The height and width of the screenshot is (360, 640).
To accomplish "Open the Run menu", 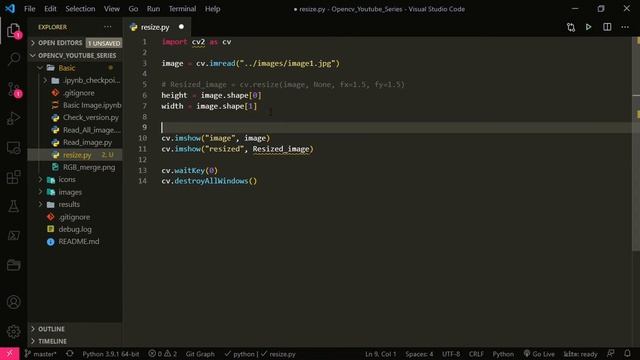I will (153, 9).
